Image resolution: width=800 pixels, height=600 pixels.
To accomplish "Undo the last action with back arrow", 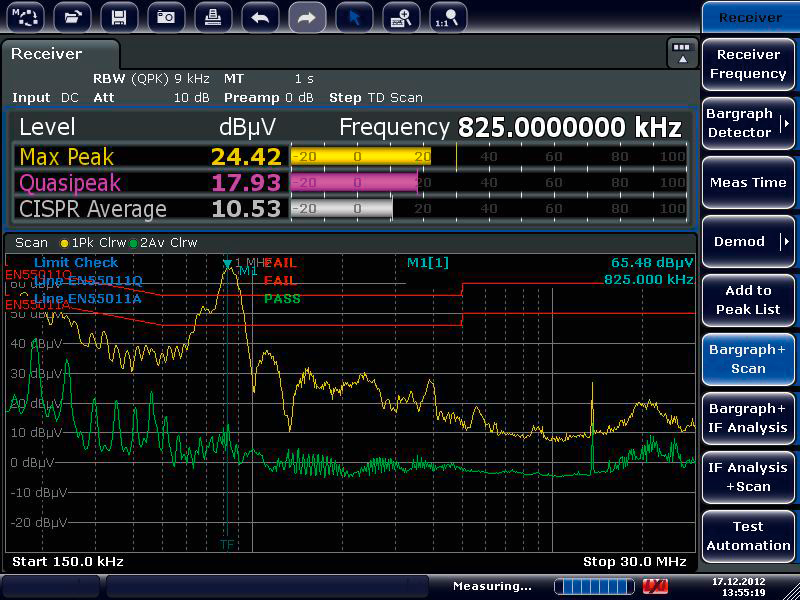I will pos(260,17).
